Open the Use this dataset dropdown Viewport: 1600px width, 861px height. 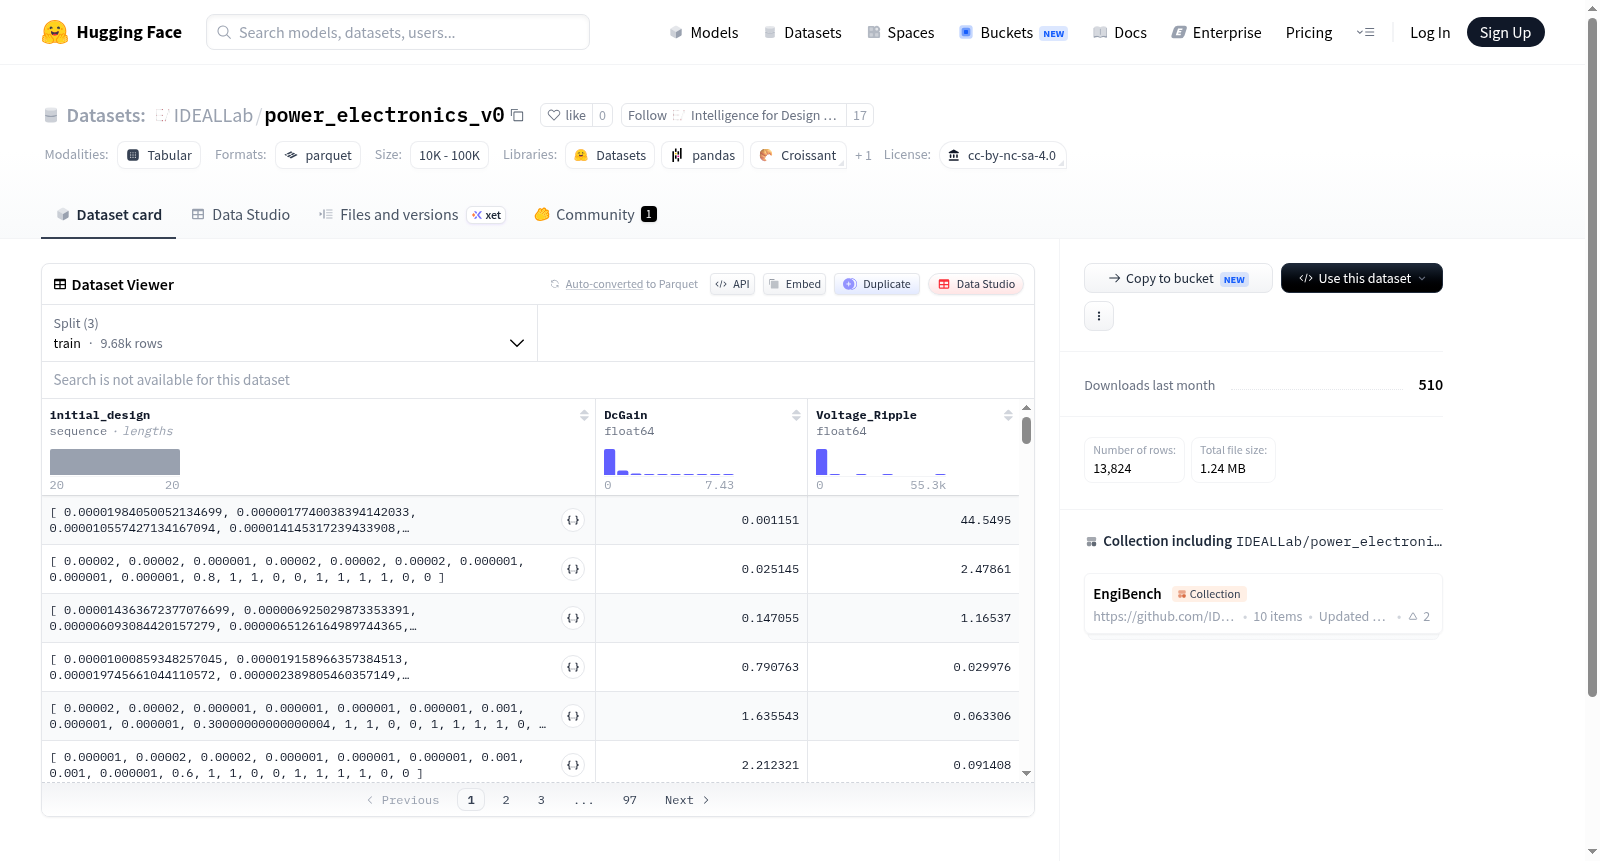(1362, 278)
